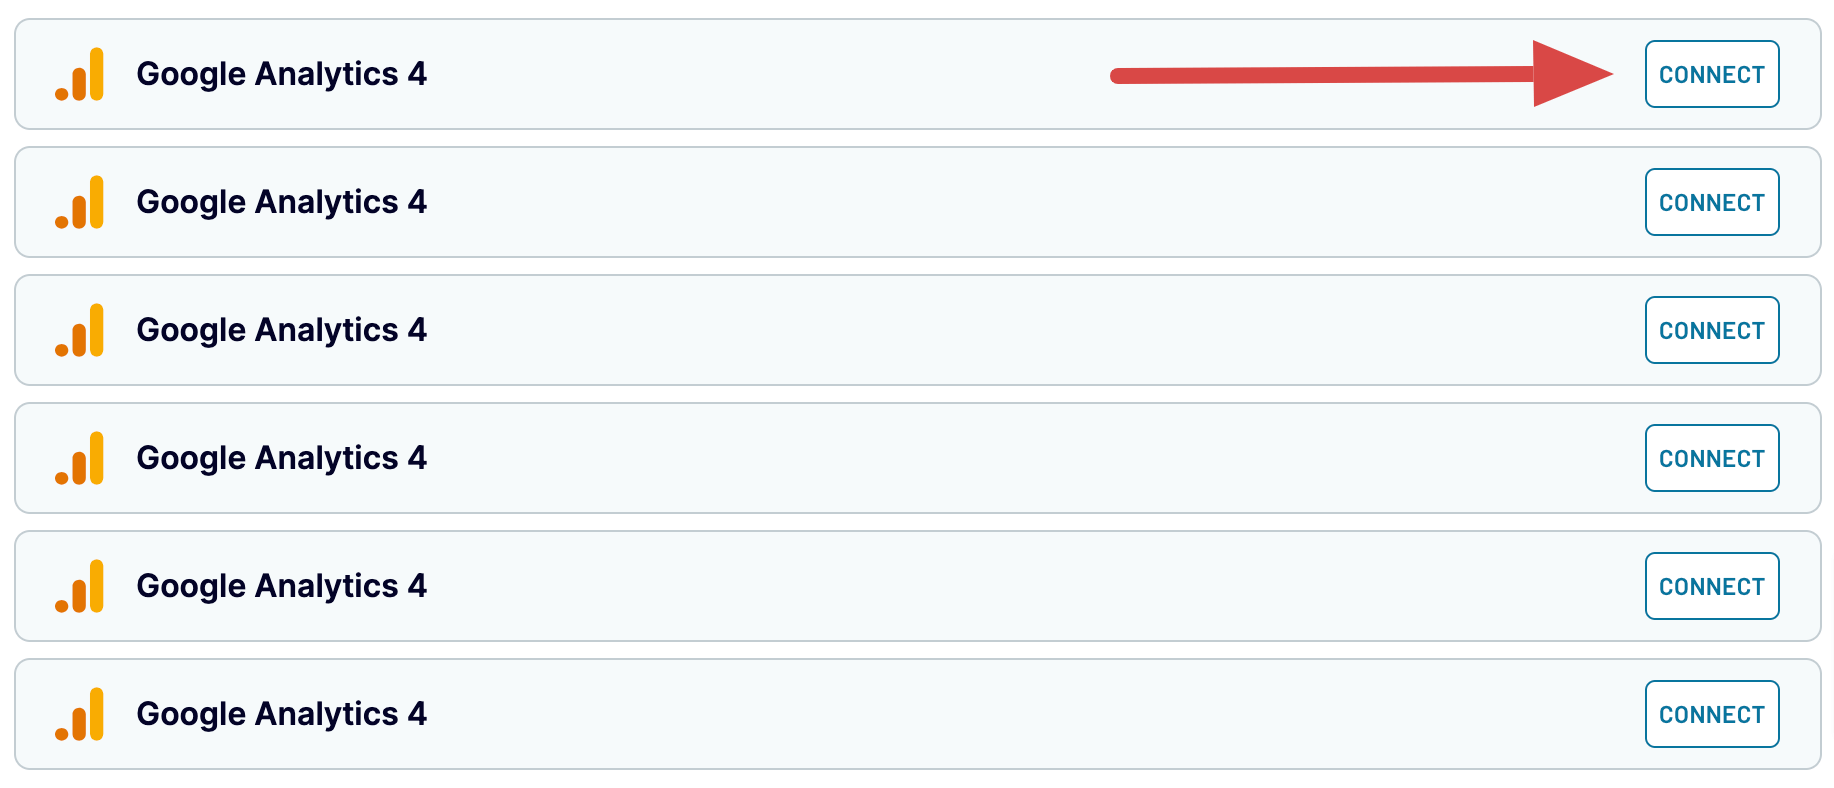
Task: Open the fifth row's Google Analytics 4 text
Action: tap(282, 586)
